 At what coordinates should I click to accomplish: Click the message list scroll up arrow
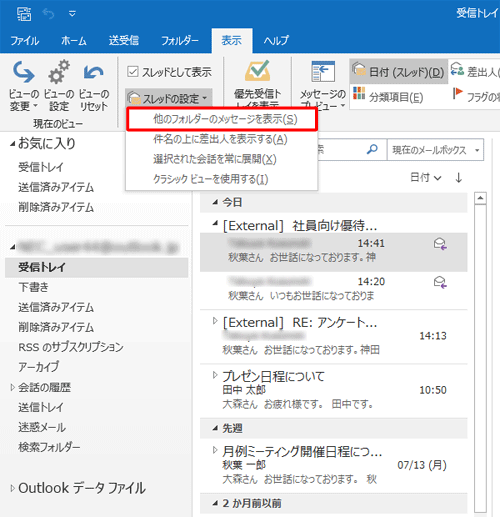point(480,198)
